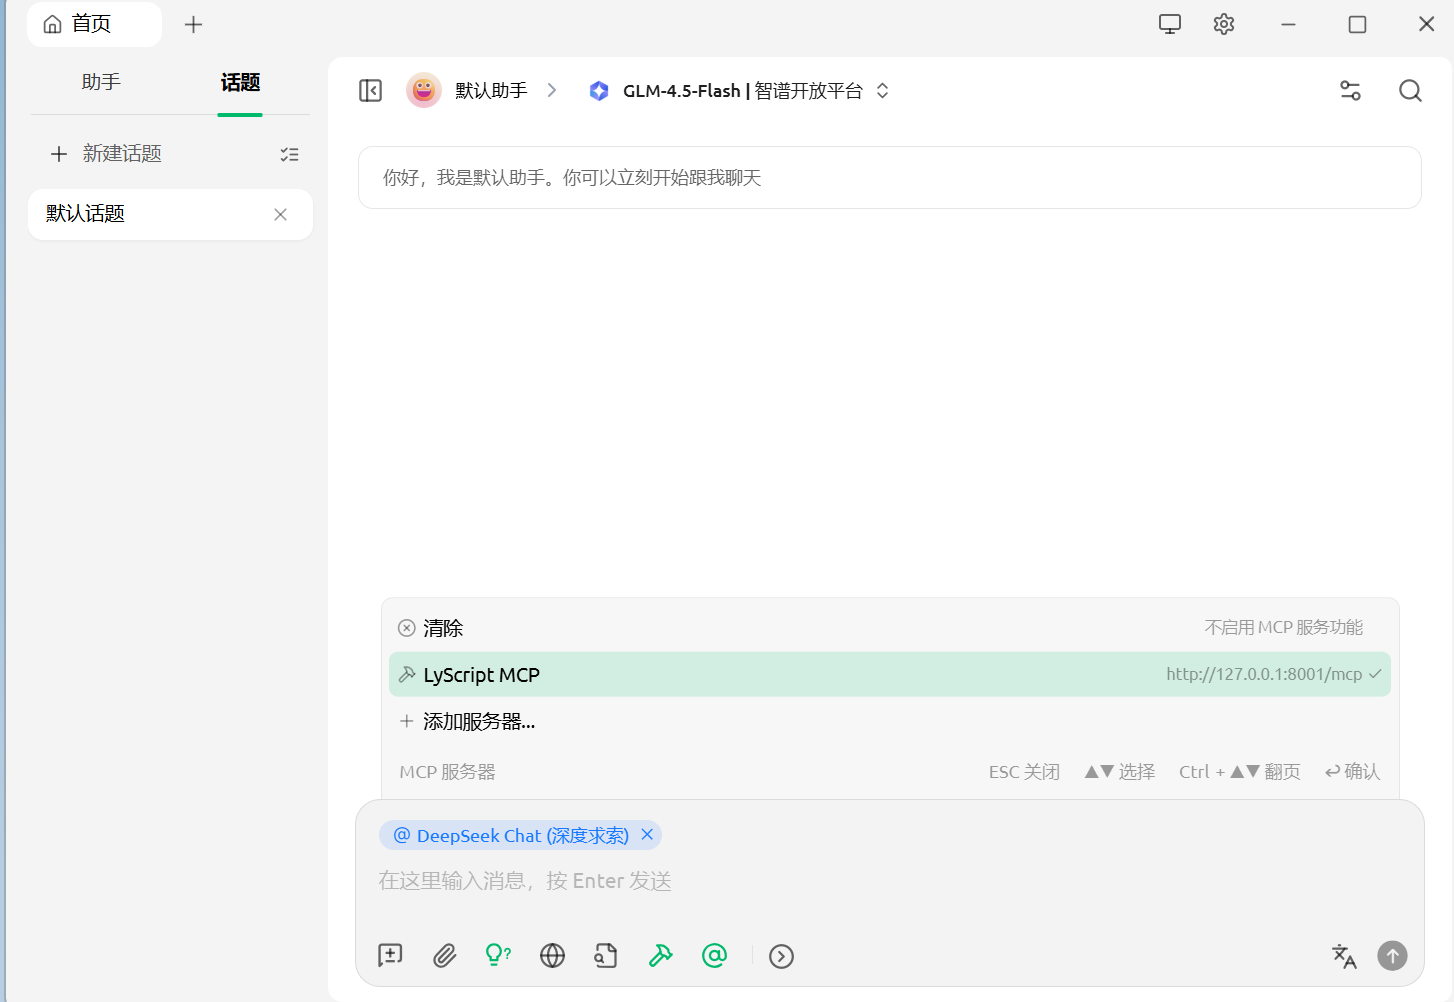The height and width of the screenshot is (1002, 1454).
Task: Remove the DeepSeek Chat mention tag
Action: coord(647,834)
